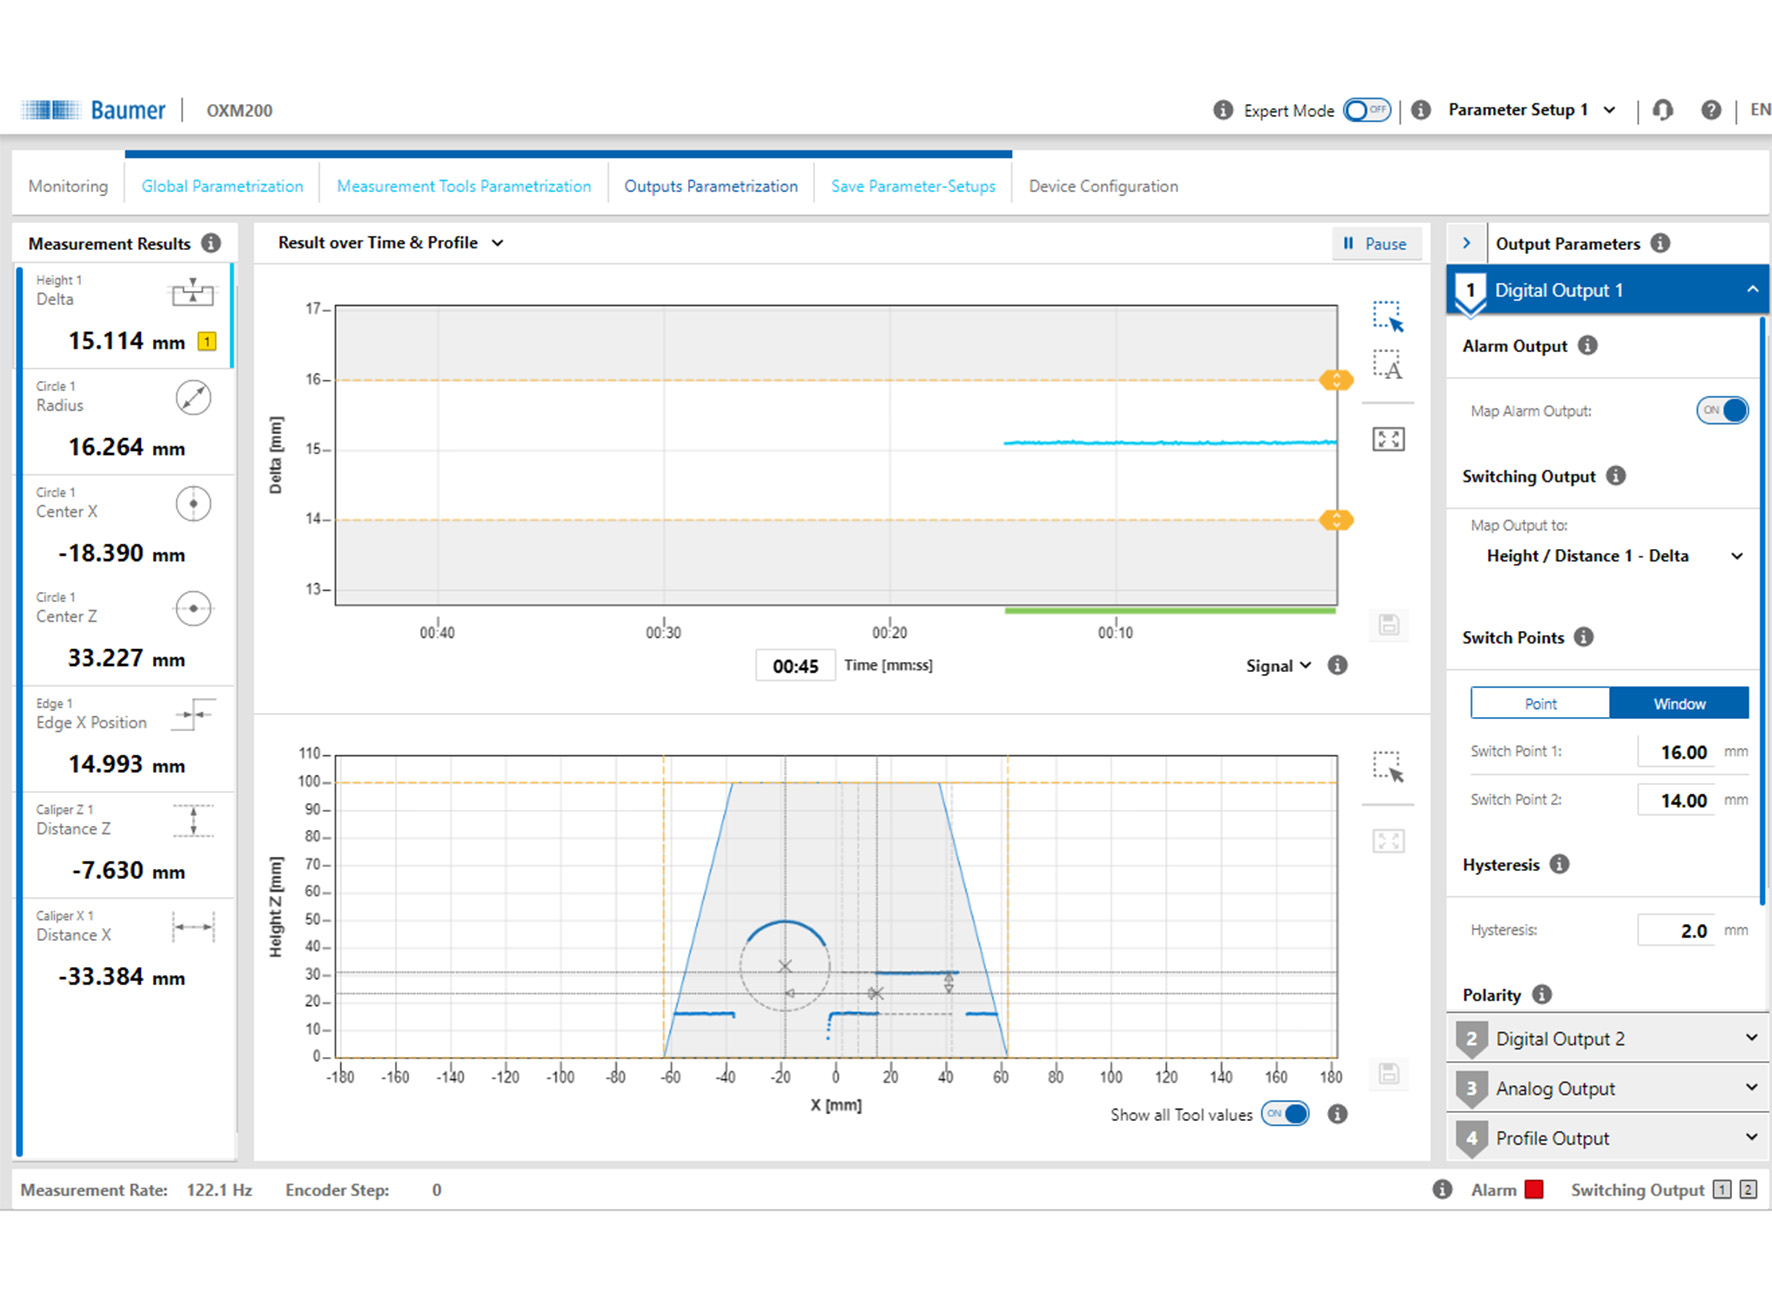Click lower threshold handle at 14 mm

coord(1336,520)
